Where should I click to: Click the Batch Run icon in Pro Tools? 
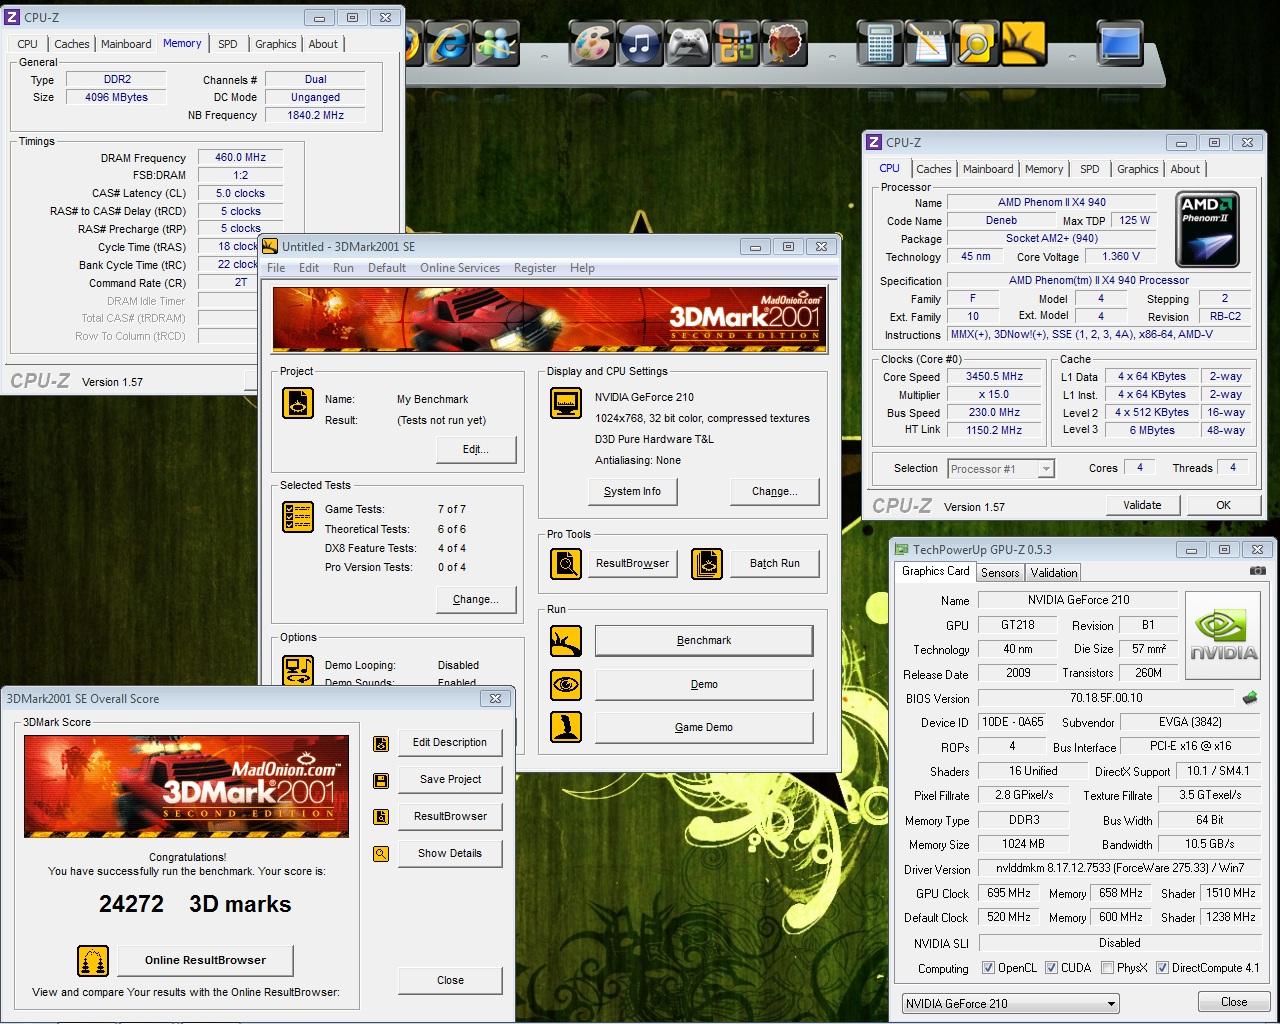(x=707, y=563)
